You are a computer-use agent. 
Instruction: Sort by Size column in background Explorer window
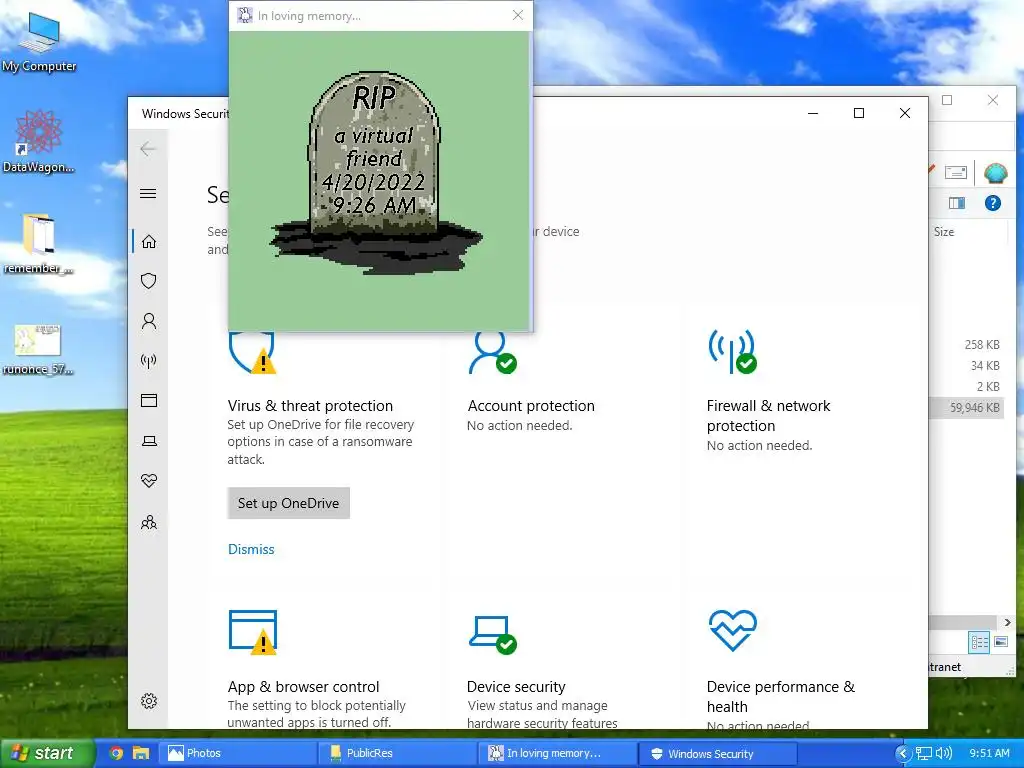(944, 232)
